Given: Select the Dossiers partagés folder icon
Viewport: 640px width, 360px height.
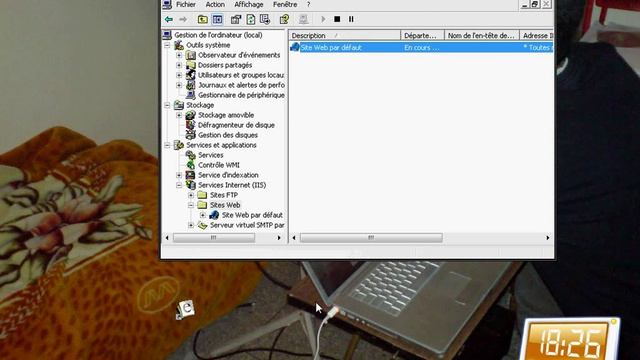Looking at the screenshot, I should coord(191,65).
